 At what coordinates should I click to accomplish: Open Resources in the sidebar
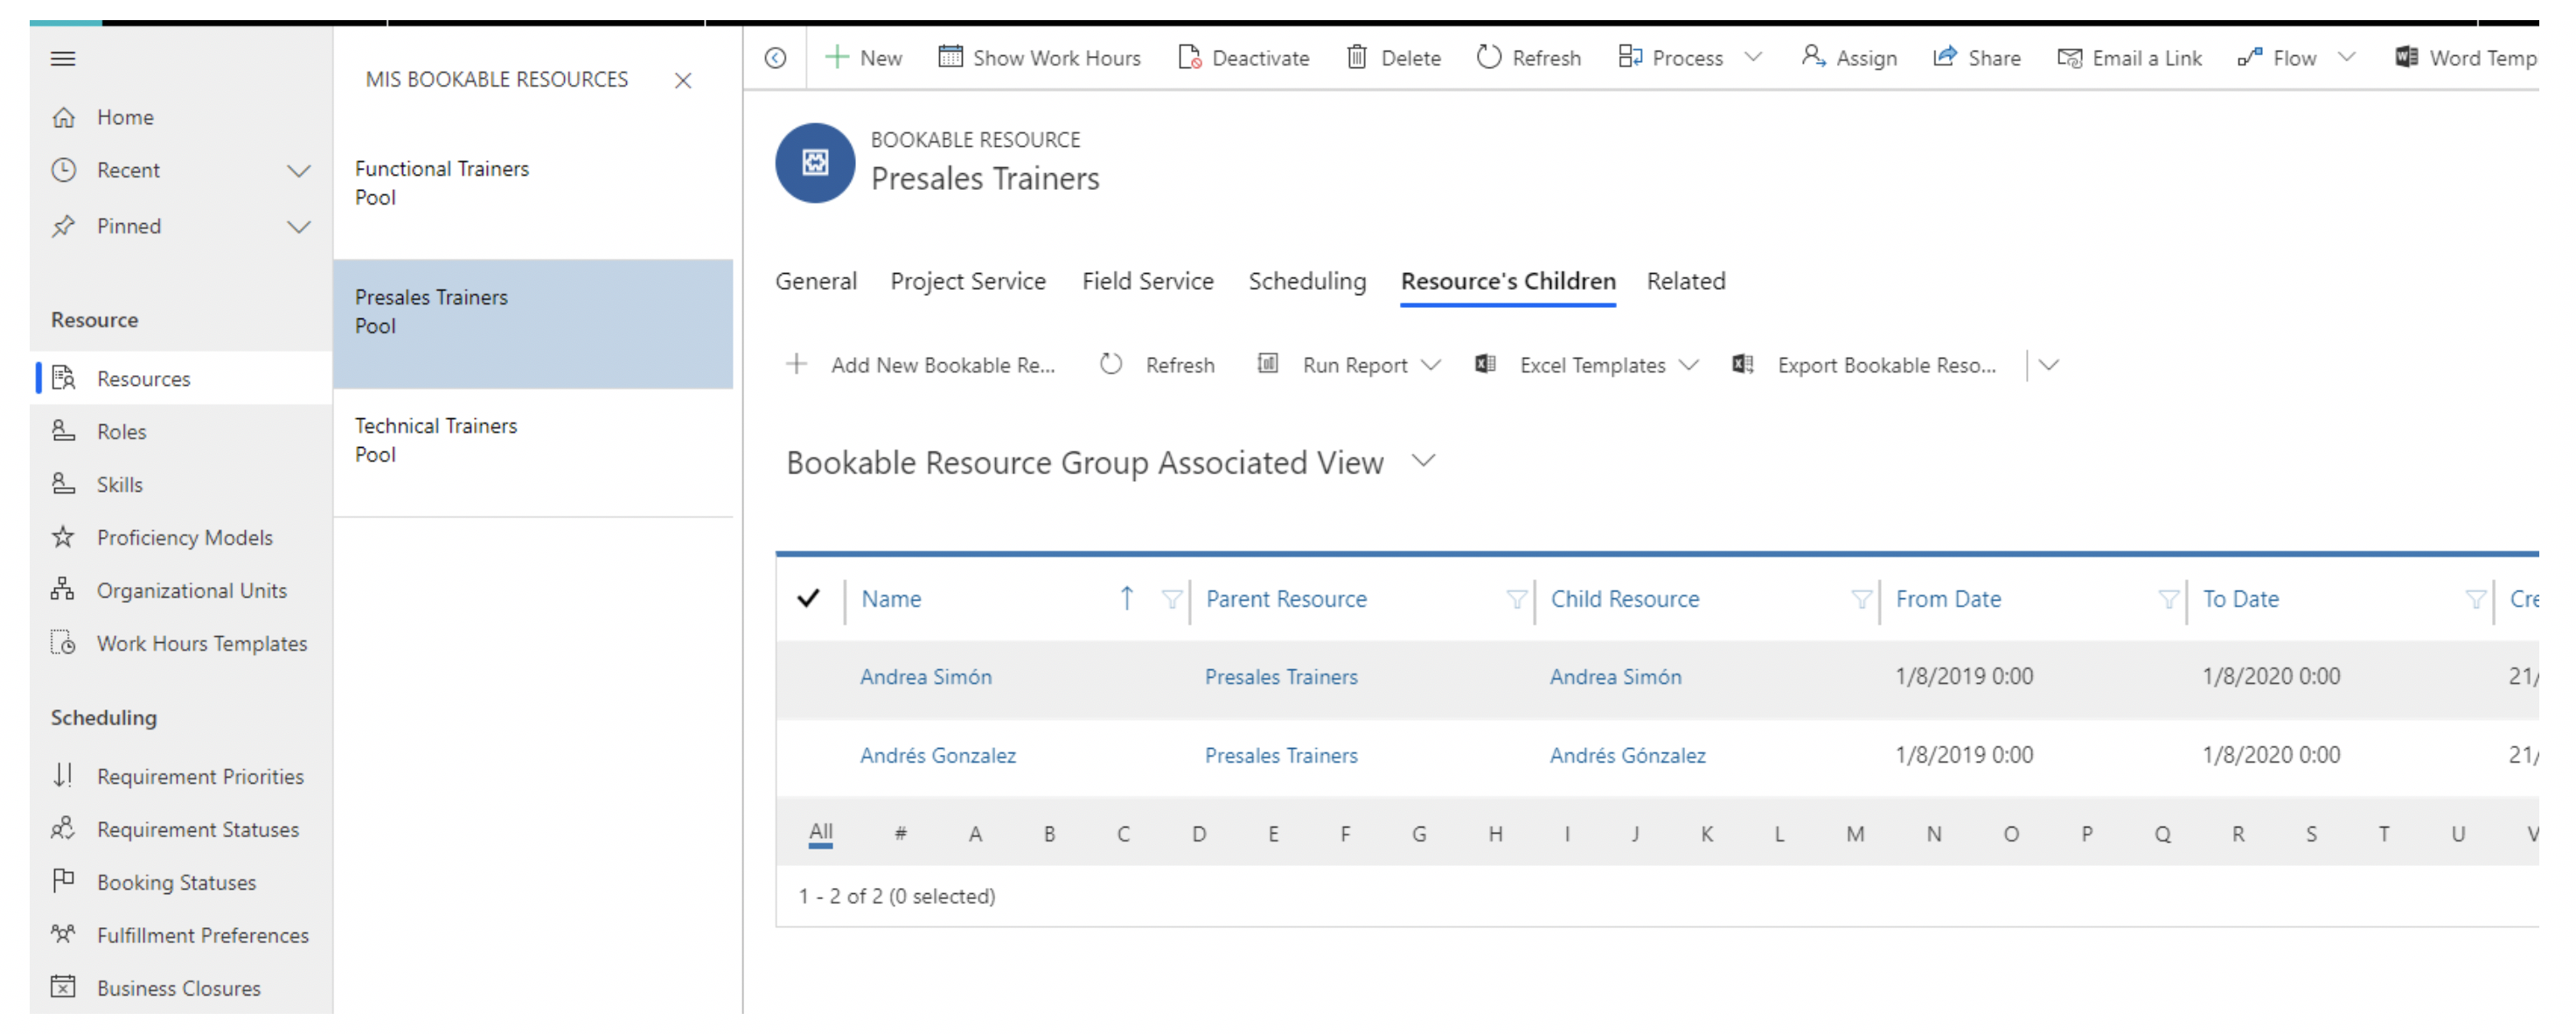tap(183, 379)
